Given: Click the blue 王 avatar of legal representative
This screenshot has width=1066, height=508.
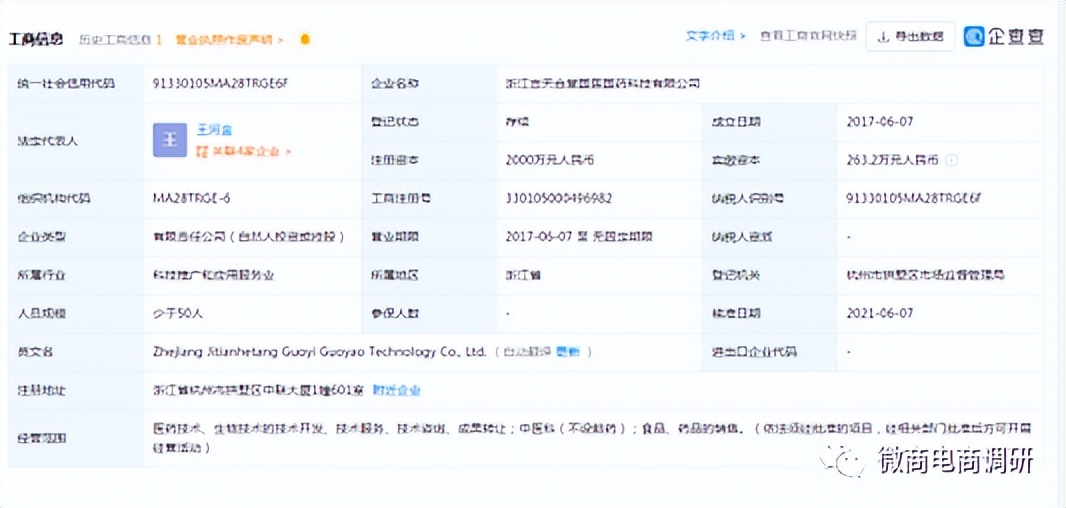Looking at the screenshot, I should [170, 141].
